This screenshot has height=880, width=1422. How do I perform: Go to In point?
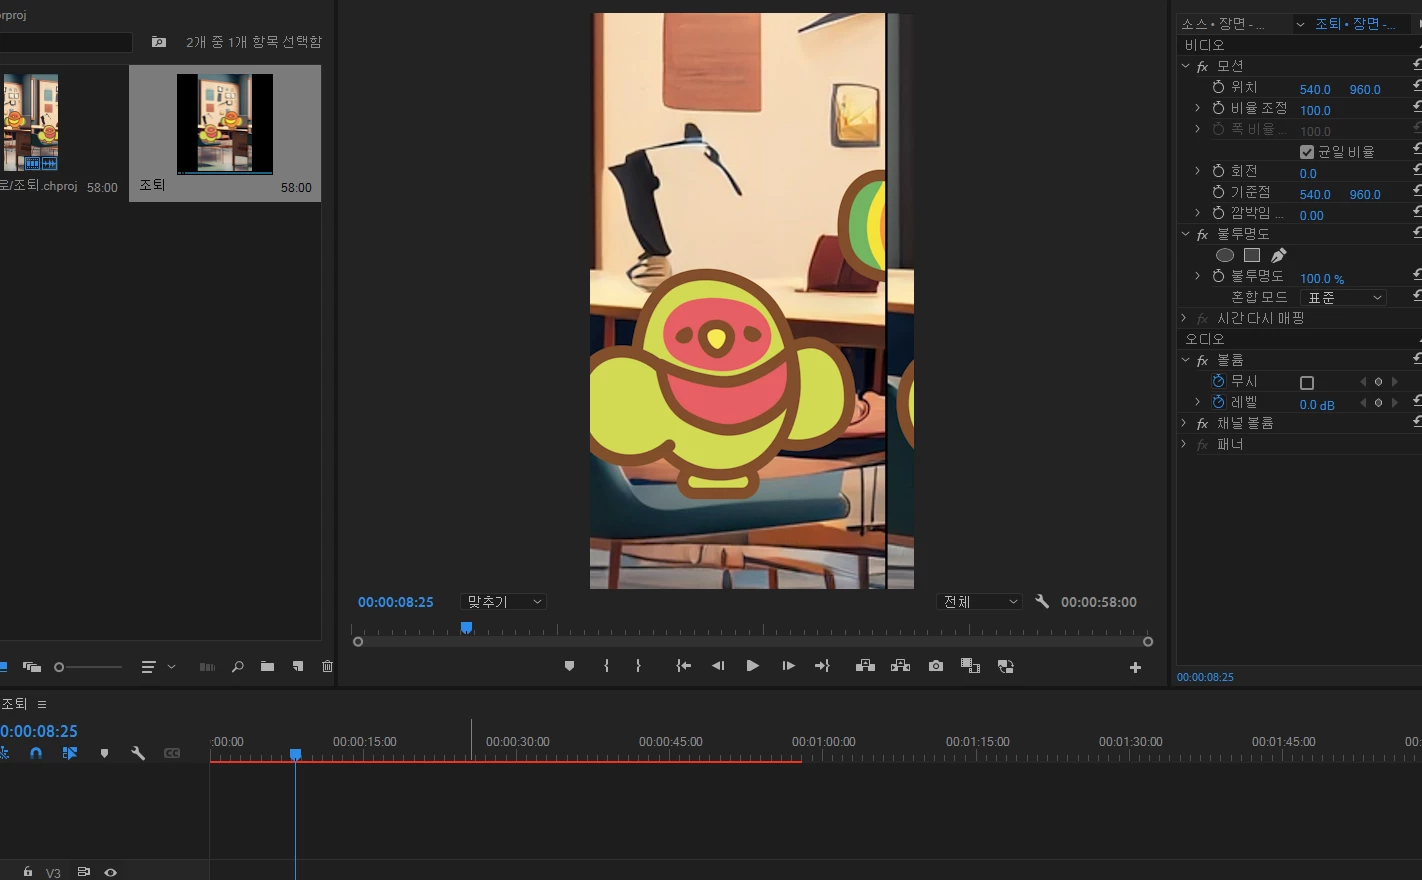tap(683, 666)
